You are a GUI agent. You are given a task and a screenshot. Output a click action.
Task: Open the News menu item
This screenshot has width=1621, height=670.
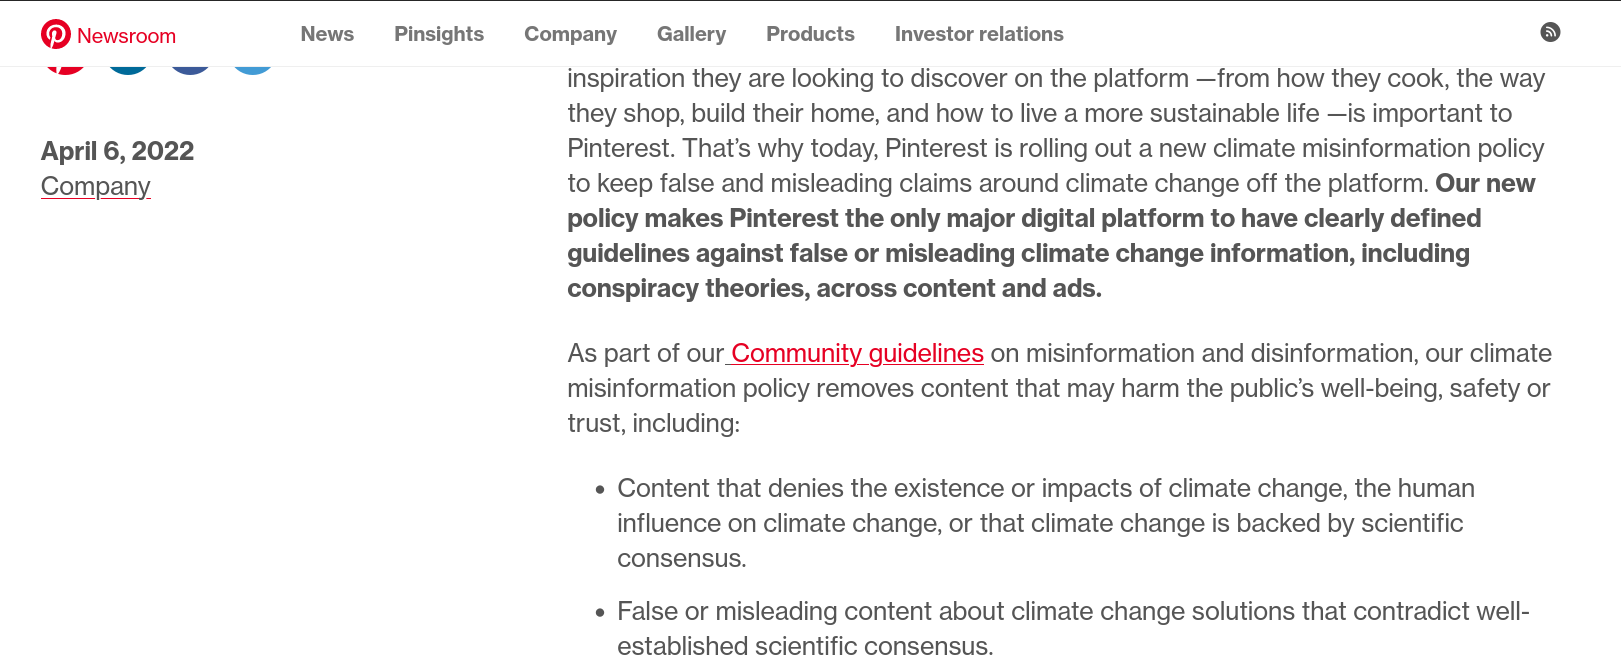click(327, 34)
